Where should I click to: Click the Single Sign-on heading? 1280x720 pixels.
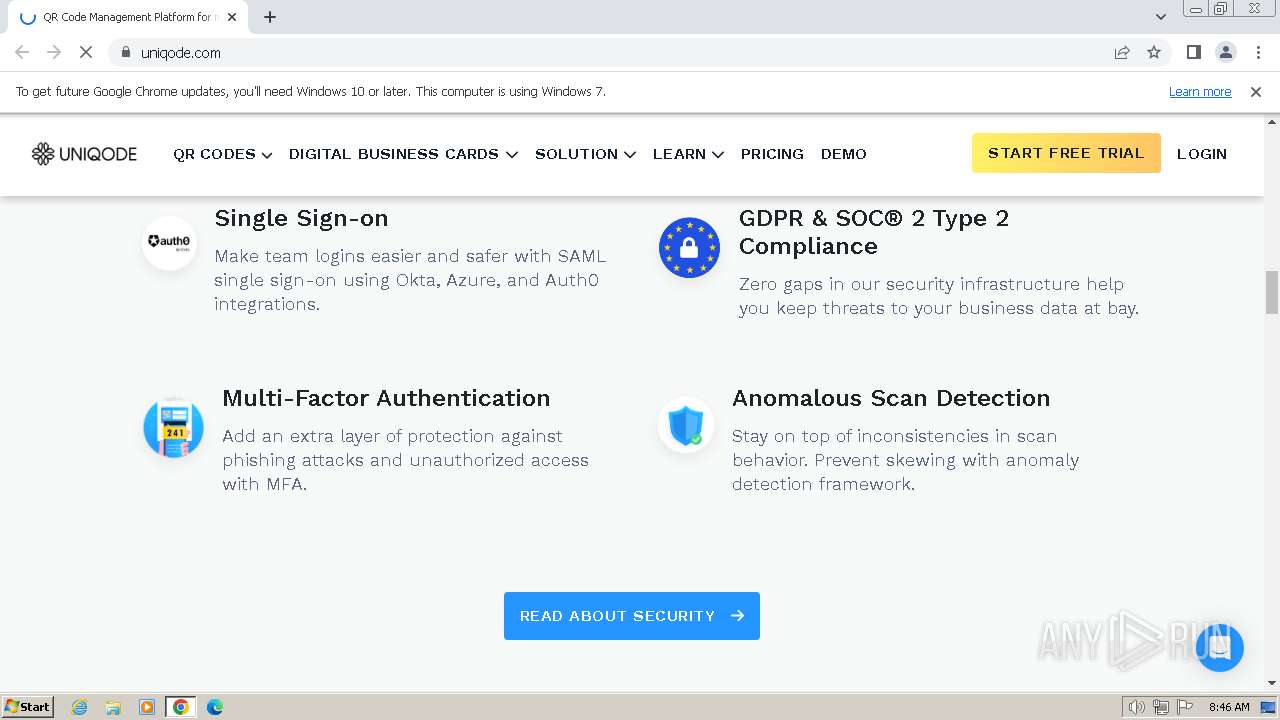click(x=301, y=218)
